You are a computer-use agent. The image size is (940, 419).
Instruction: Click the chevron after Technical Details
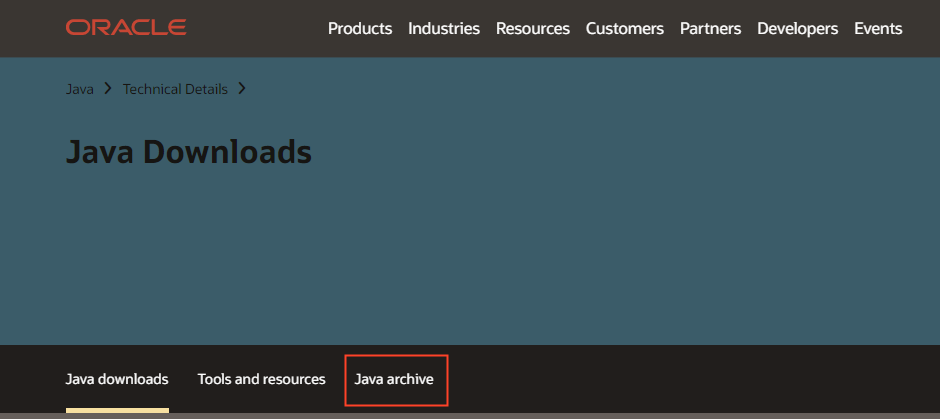click(241, 89)
